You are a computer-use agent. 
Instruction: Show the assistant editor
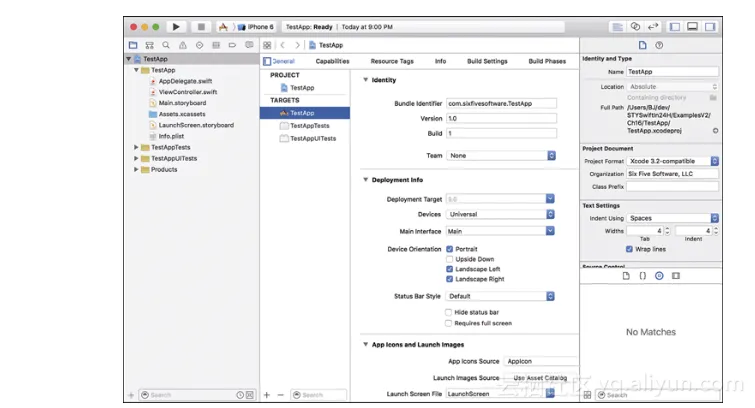[636, 27]
